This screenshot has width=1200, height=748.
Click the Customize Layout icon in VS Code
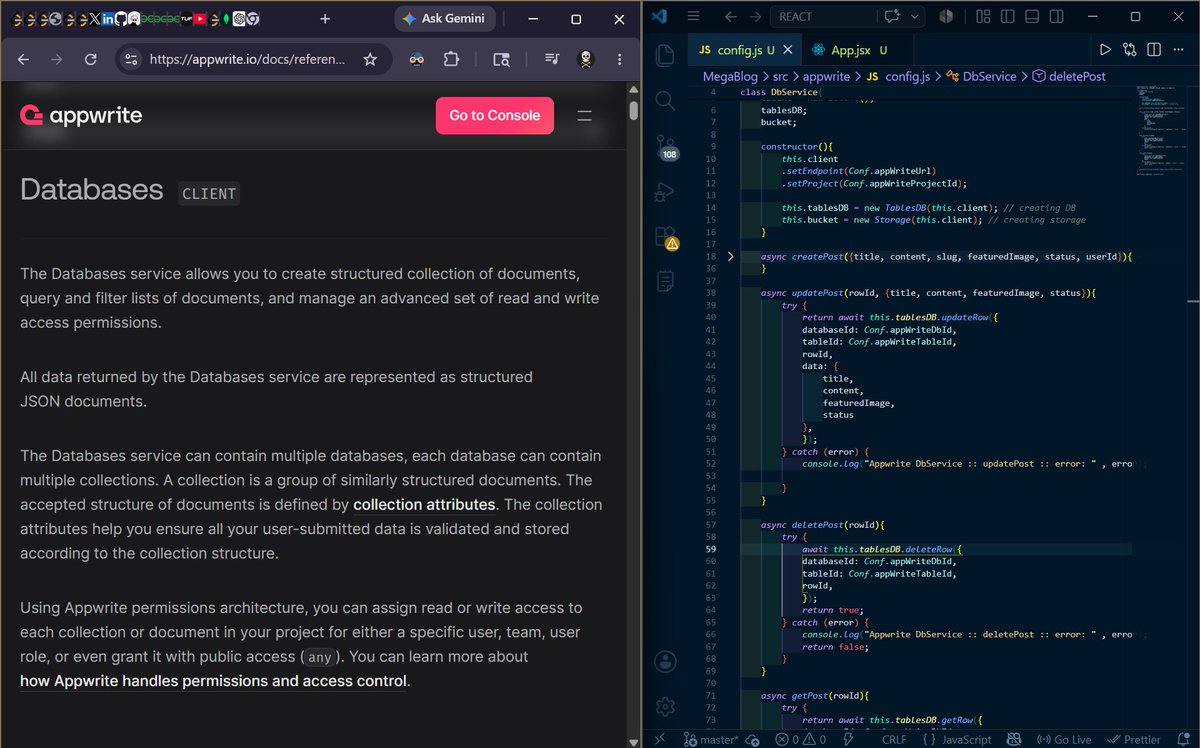983,17
